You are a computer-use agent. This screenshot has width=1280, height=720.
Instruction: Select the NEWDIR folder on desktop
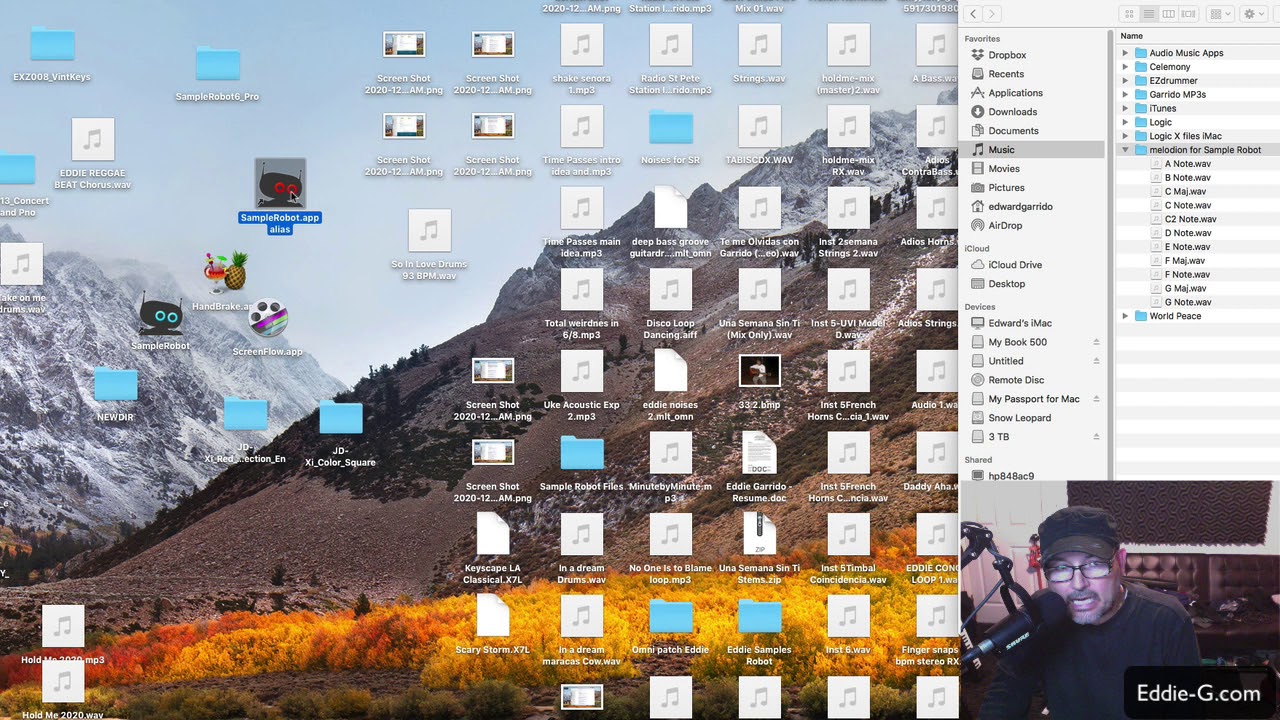click(115, 385)
